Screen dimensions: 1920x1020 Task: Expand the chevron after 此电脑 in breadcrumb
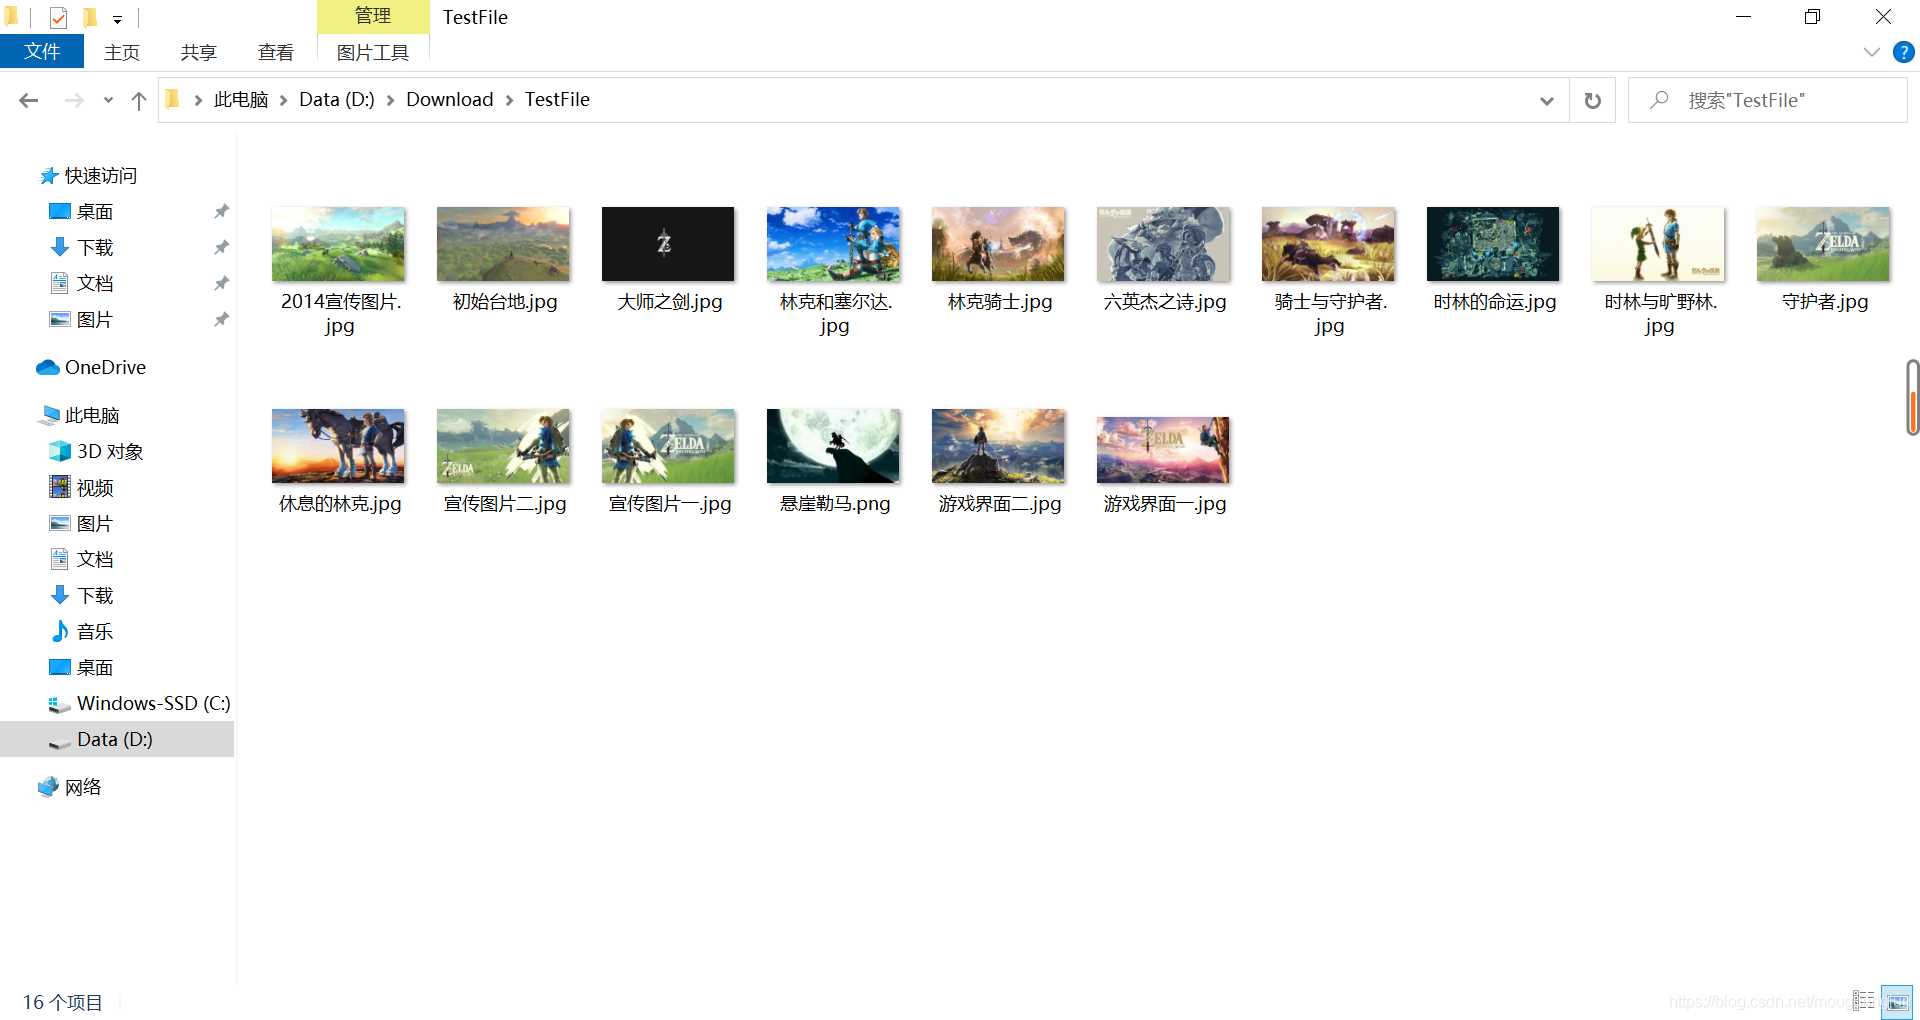[x=284, y=100]
